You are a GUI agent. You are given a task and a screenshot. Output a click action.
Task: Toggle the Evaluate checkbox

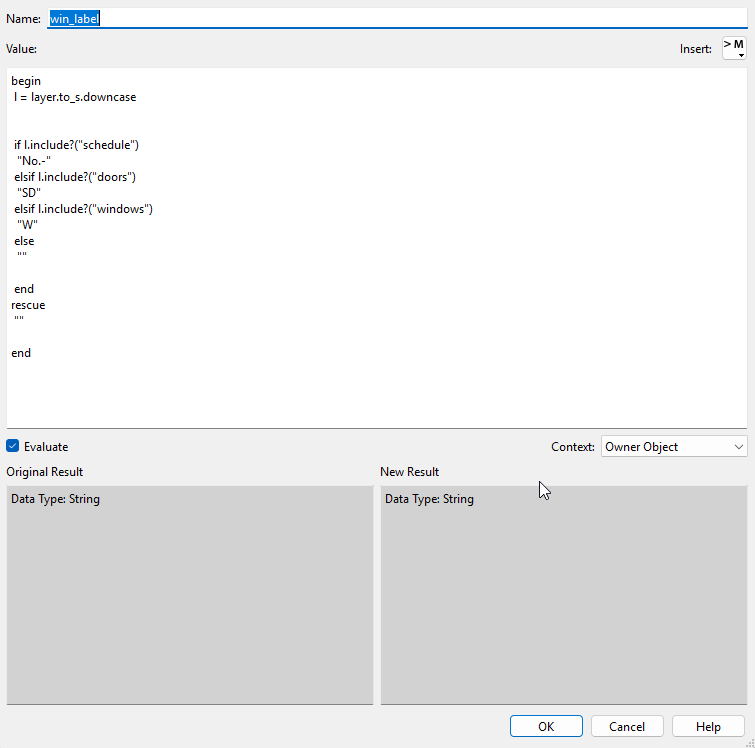pyautogui.click(x=13, y=447)
